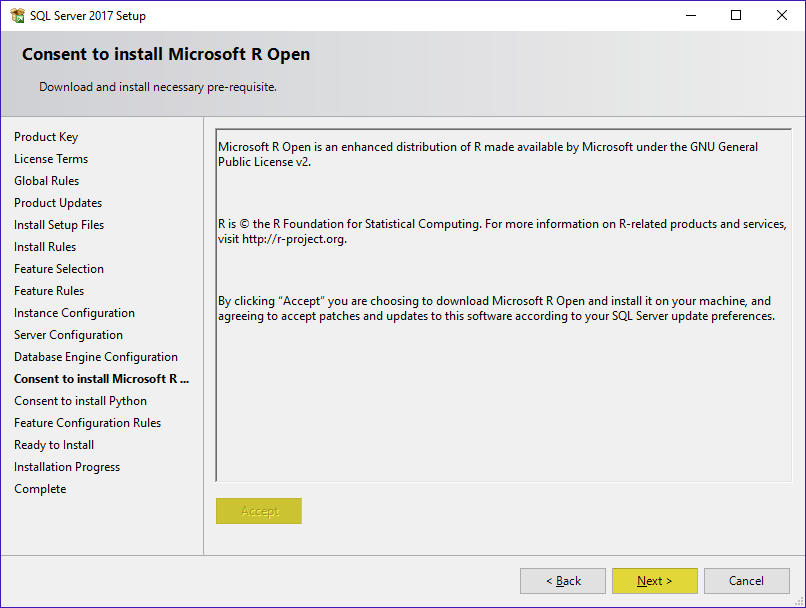Select the Feature Configuration Rules step

coord(87,423)
